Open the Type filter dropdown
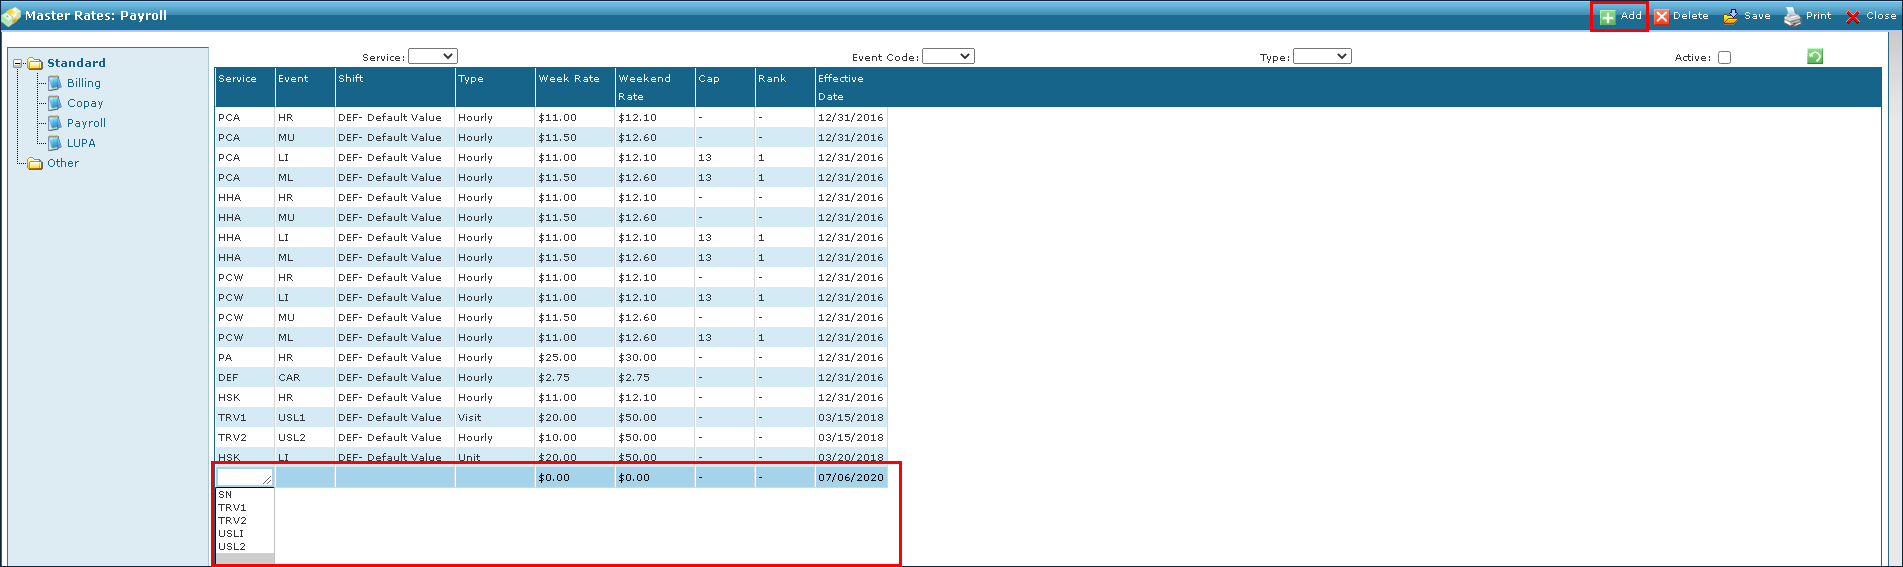 click(1322, 57)
